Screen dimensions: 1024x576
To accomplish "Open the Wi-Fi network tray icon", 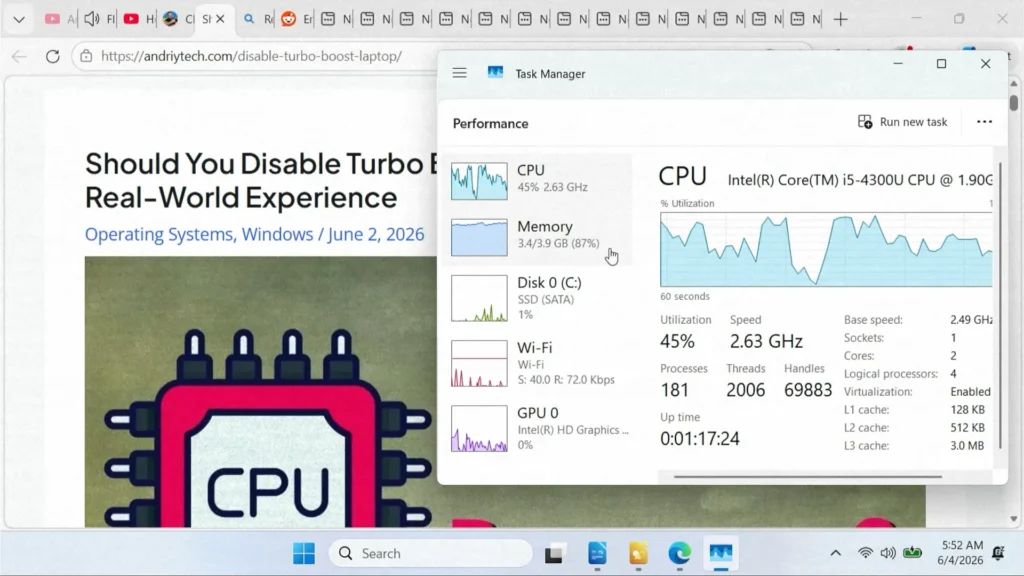I will (x=865, y=553).
